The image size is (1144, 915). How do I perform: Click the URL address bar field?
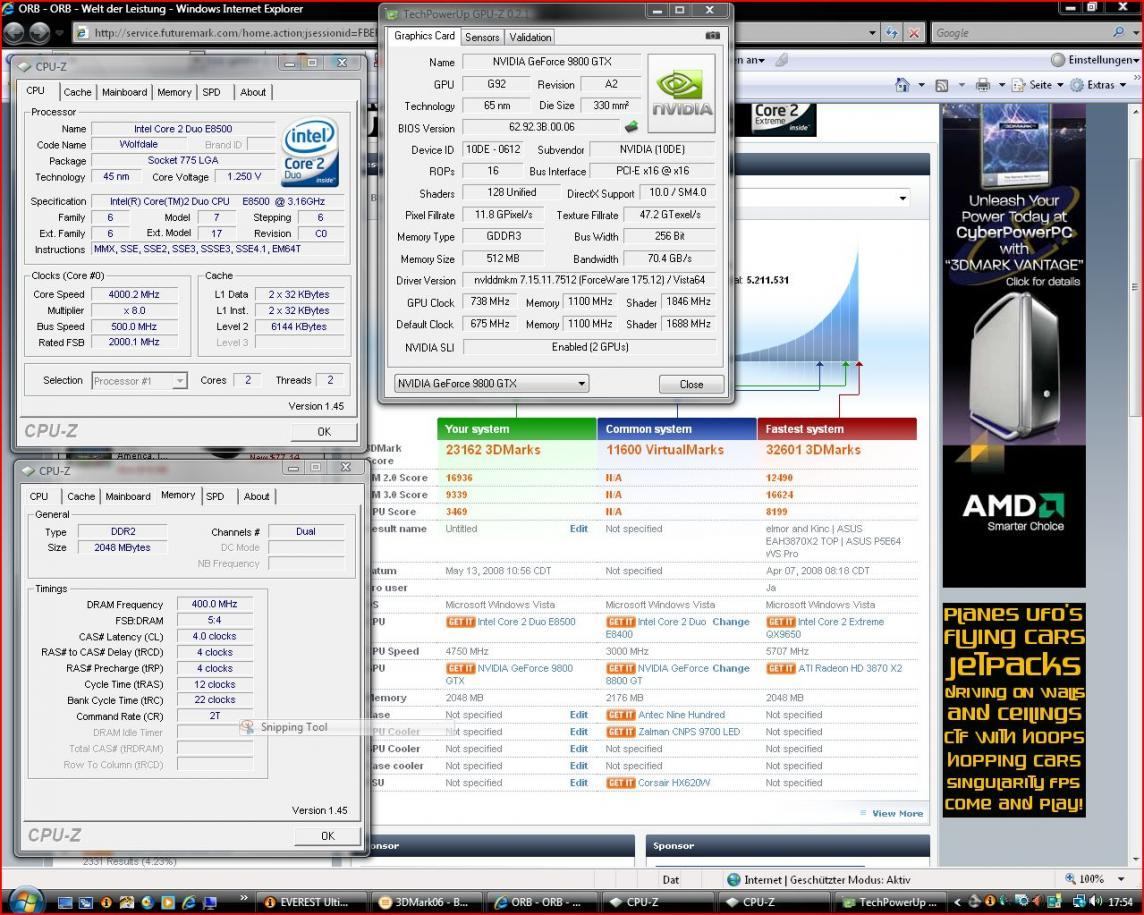tap(474, 33)
